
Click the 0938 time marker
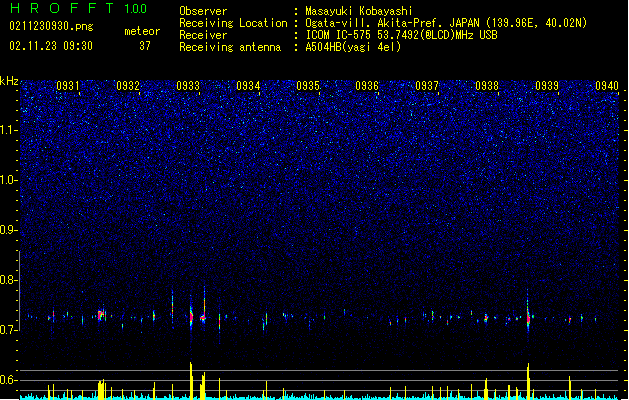point(487,86)
